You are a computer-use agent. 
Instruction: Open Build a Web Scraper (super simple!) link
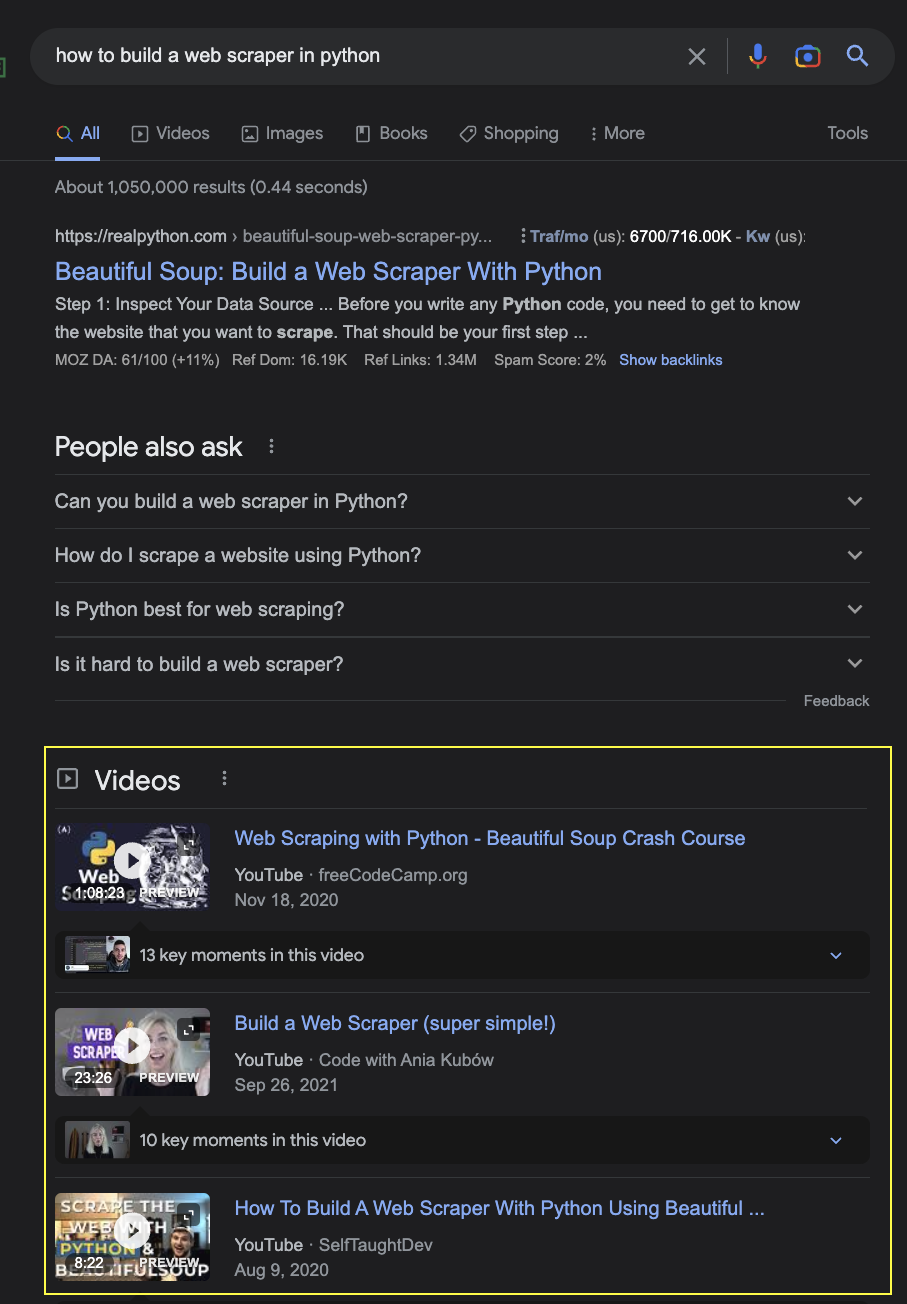tap(395, 1023)
